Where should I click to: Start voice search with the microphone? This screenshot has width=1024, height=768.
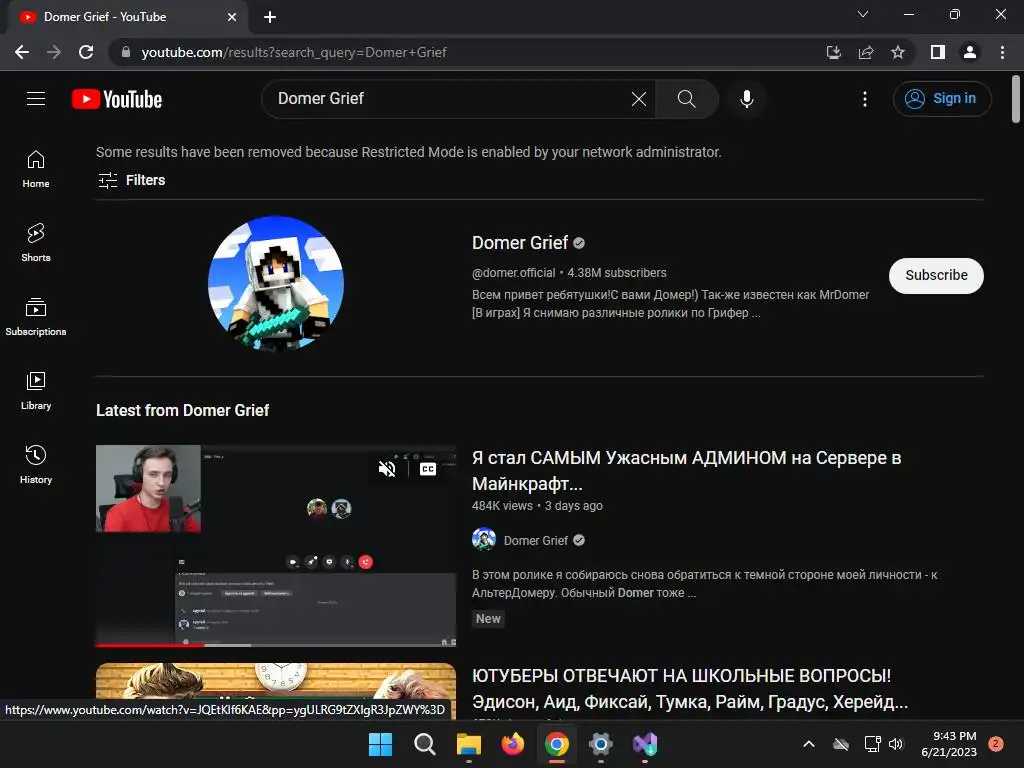pos(746,99)
